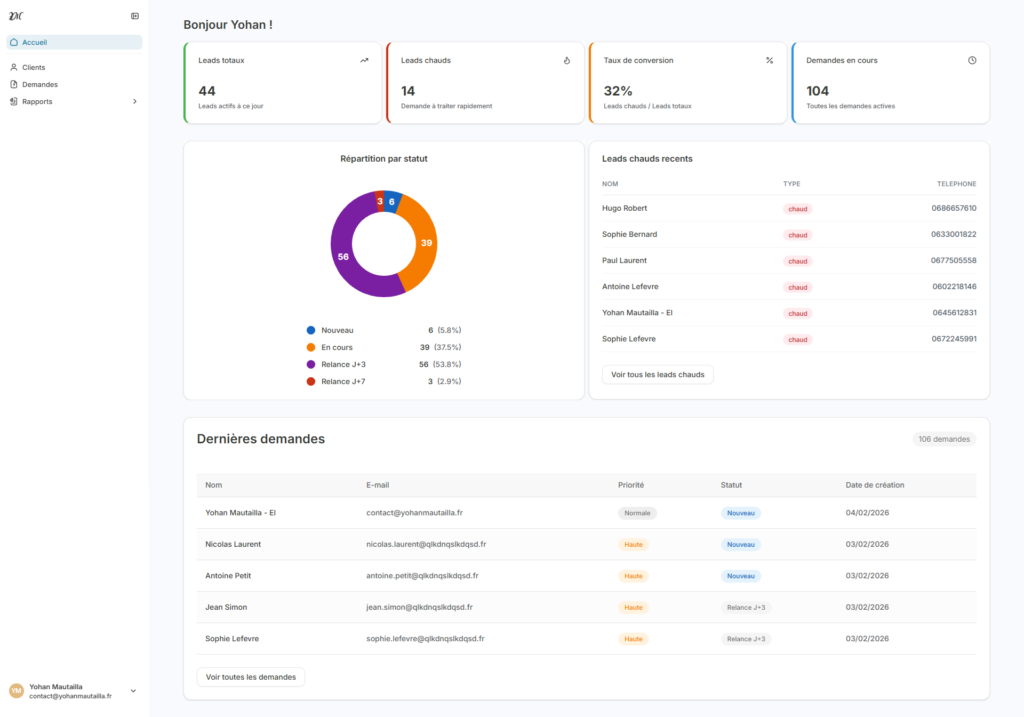Image resolution: width=1024 pixels, height=717 pixels.
Task: Click the percent icon on Taux de conversion
Action: tap(769, 60)
